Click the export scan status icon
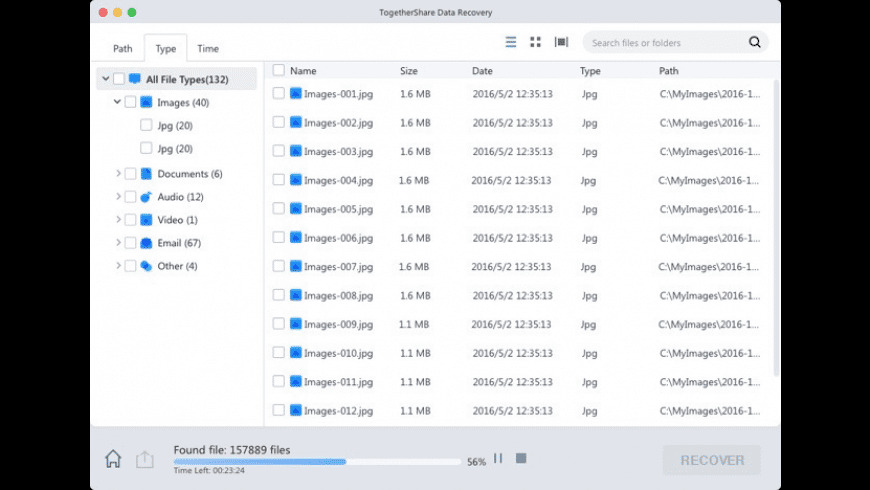 pyautogui.click(x=145, y=459)
